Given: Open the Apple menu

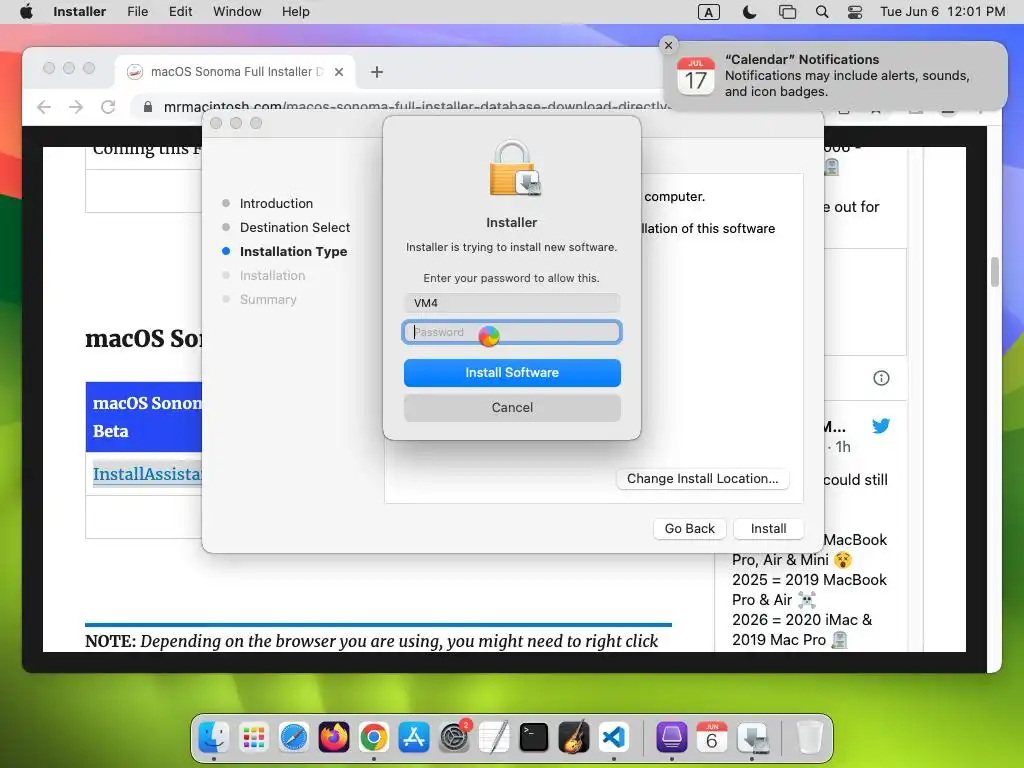Looking at the screenshot, I should [26, 12].
